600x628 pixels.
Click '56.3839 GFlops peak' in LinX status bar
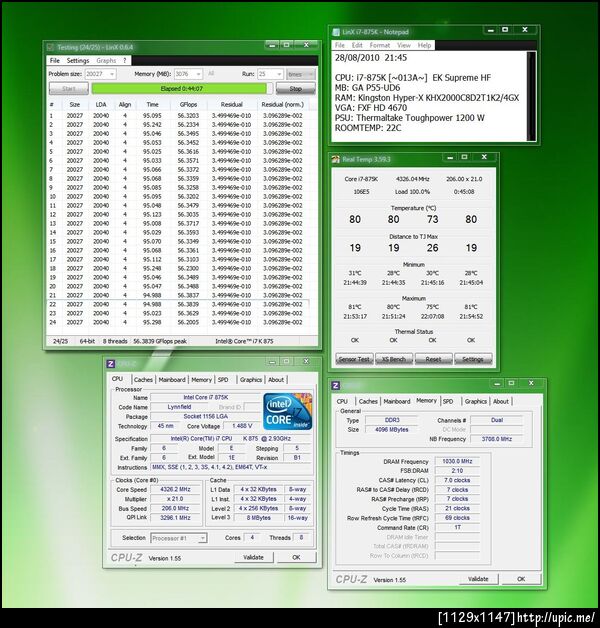pyautogui.click(x=160, y=341)
